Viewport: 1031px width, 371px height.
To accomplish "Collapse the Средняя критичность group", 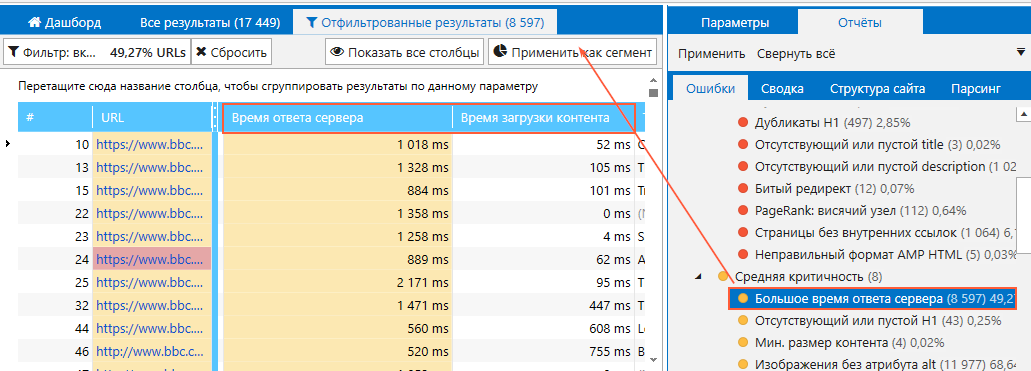I will [x=699, y=277].
